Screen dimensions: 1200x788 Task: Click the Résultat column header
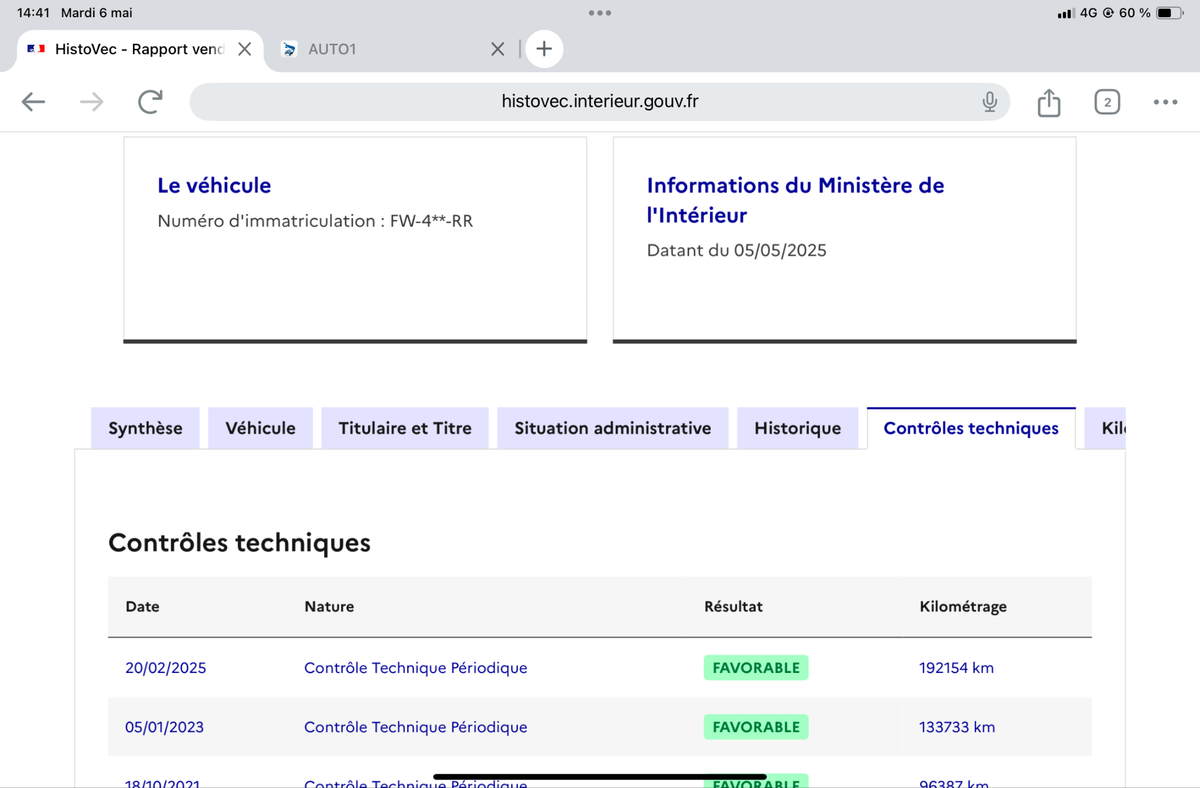(734, 606)
